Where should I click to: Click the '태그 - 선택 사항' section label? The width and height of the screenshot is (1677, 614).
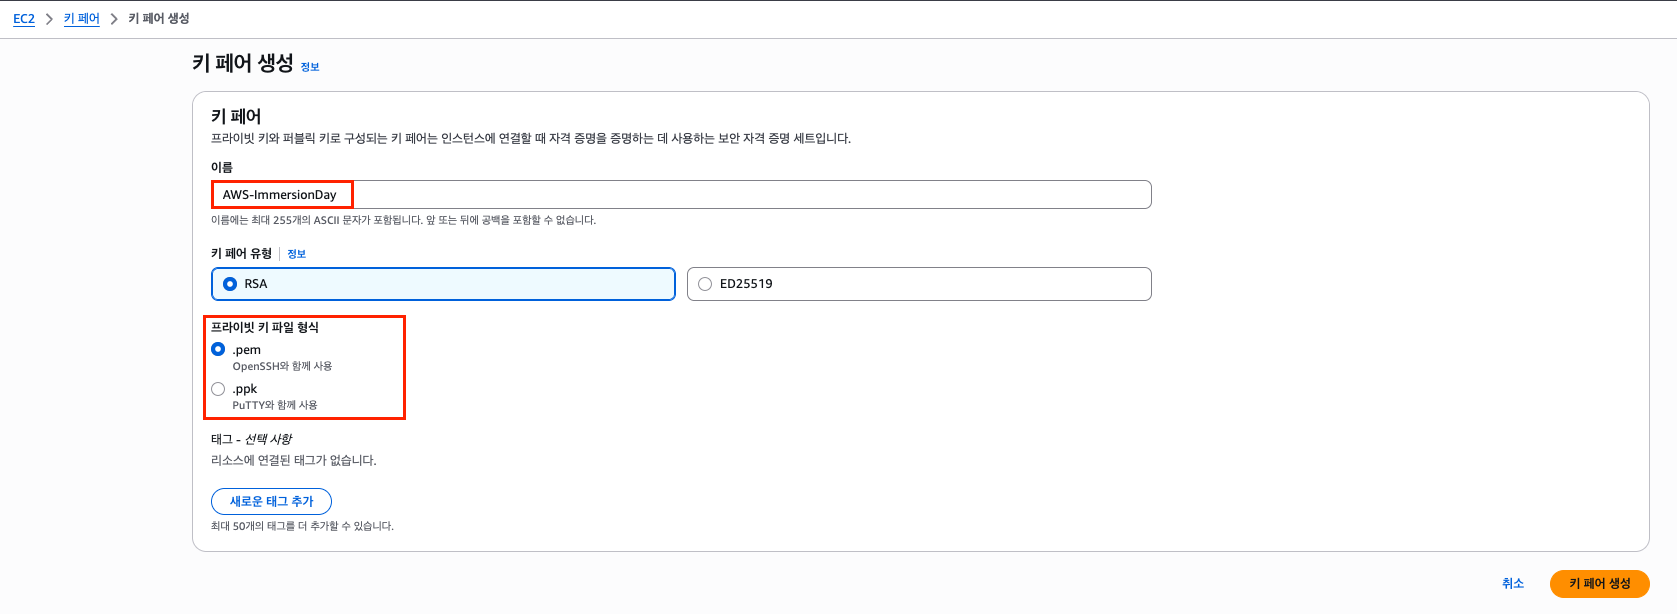coord(251,439)
